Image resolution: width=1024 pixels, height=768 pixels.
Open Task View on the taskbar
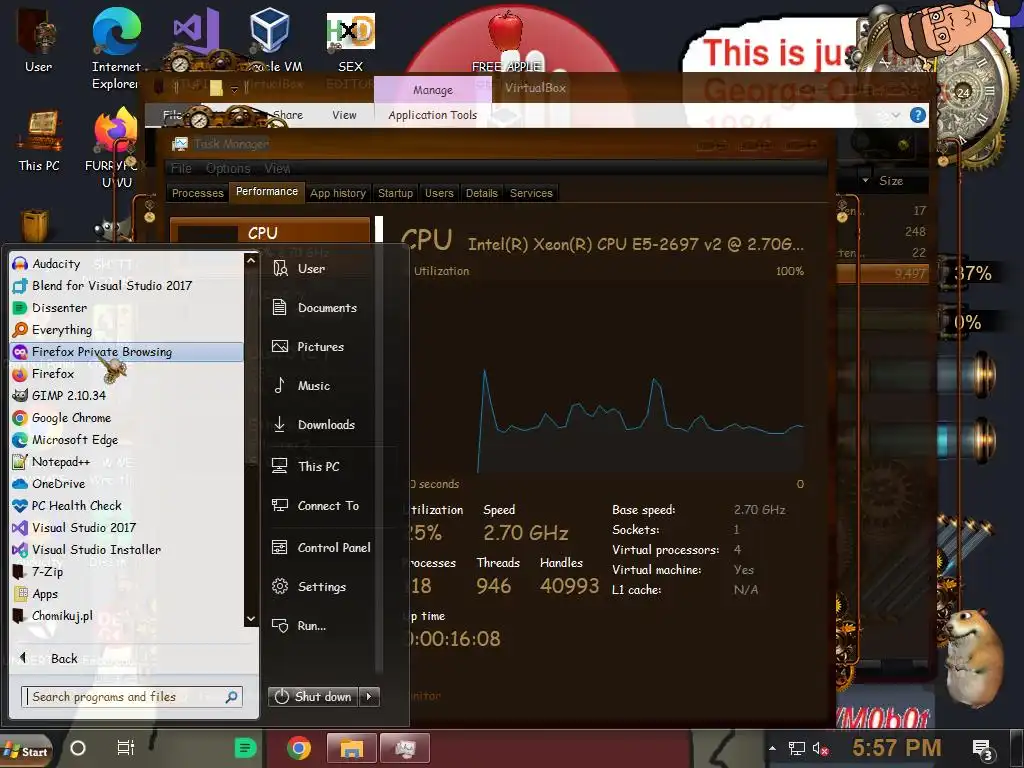[125, 748]
